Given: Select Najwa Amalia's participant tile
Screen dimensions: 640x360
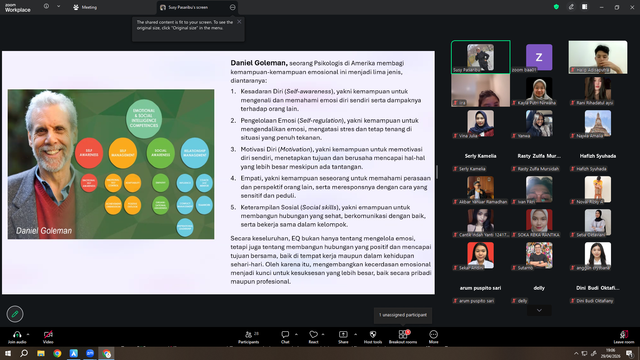Looking at the screenshot, I should tap(598, 124).
